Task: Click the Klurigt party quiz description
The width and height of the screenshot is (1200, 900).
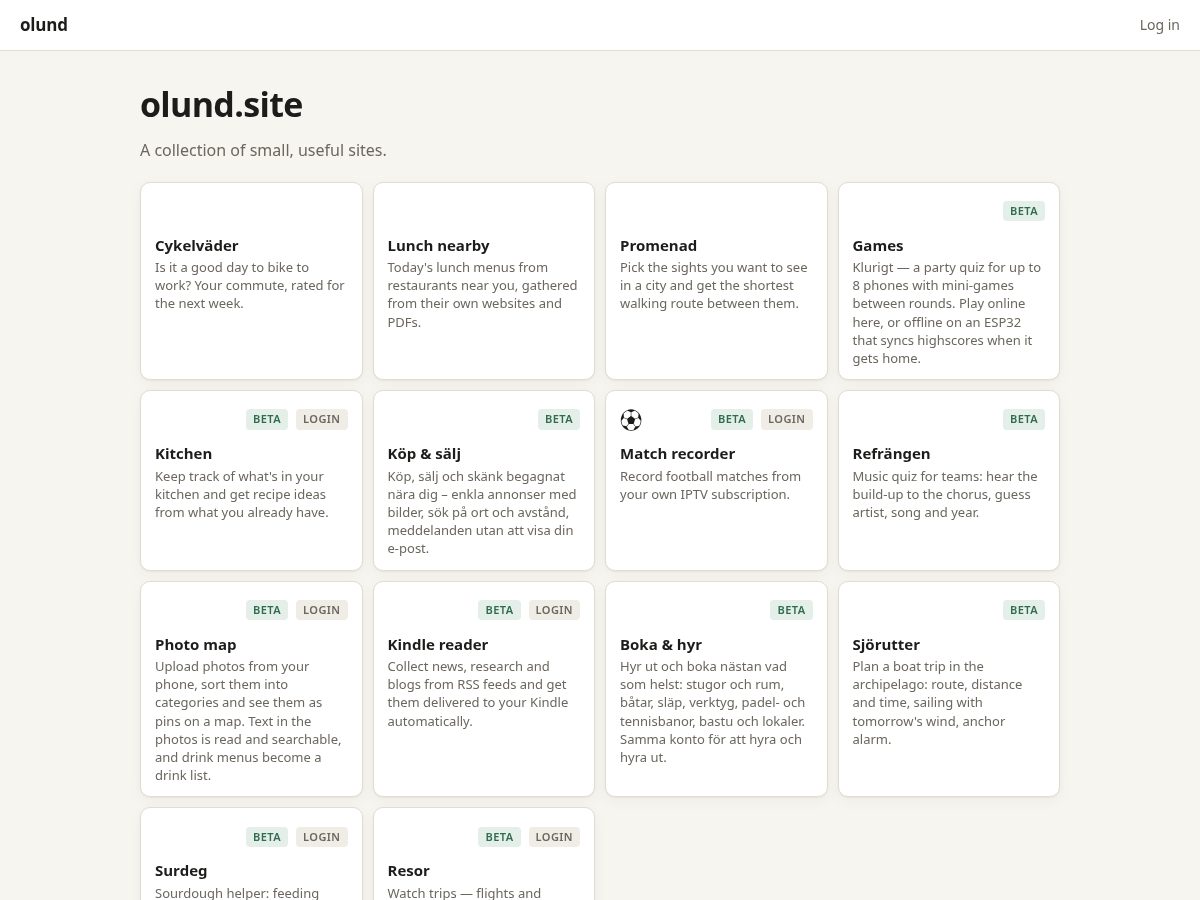Action: click(x=947, y=313)
